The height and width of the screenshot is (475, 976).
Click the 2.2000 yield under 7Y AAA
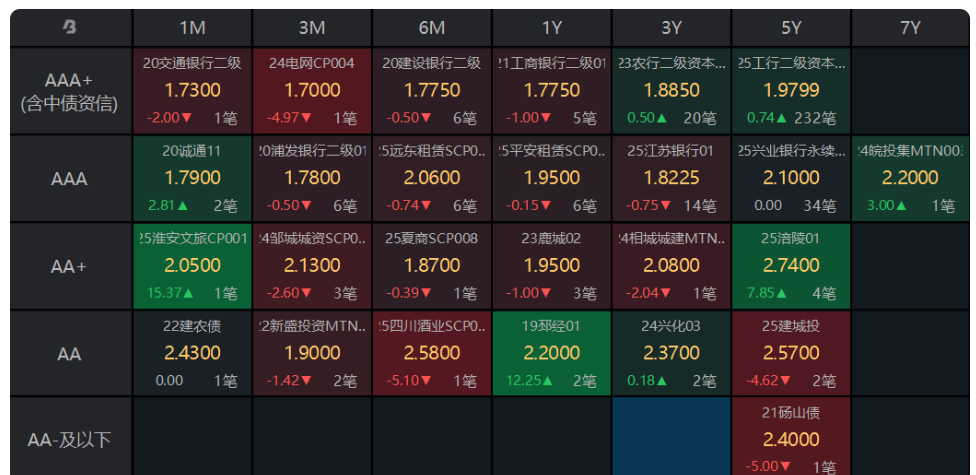(x=910, y=178)
